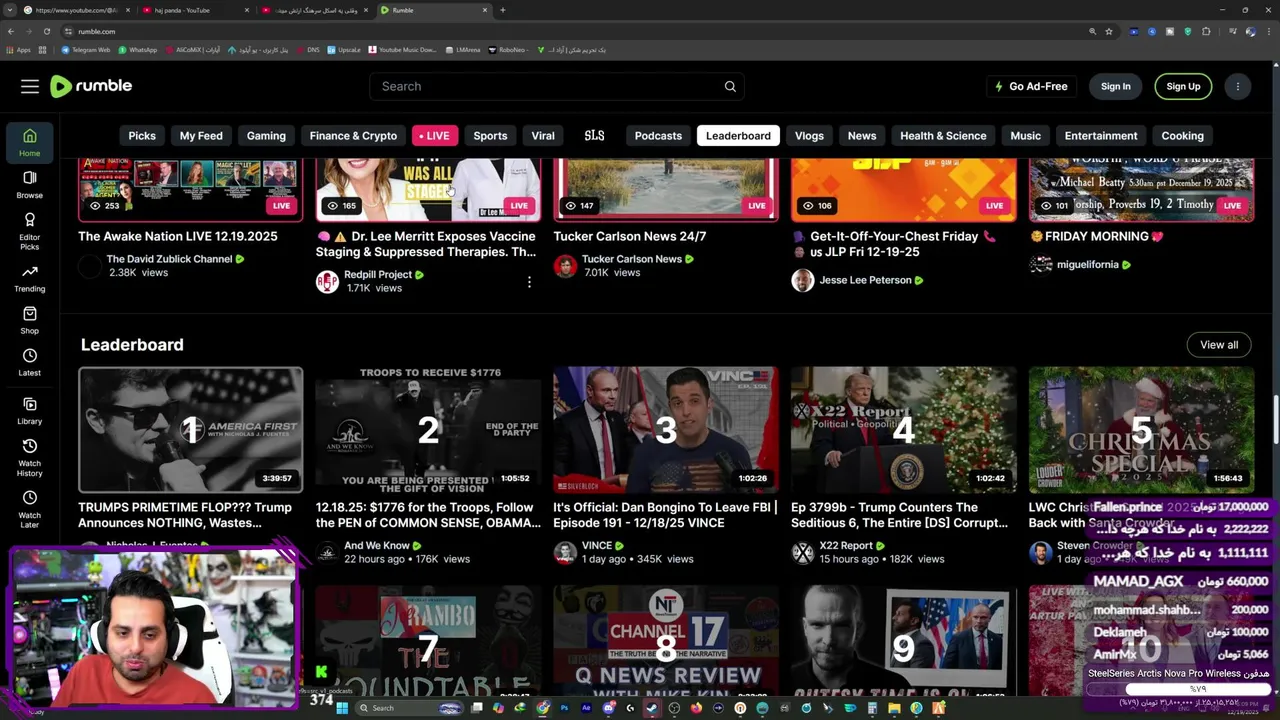This screenshot has height=720, width=1280.
Task: Select the Entertainment category tab
Action: (1101, 136)
